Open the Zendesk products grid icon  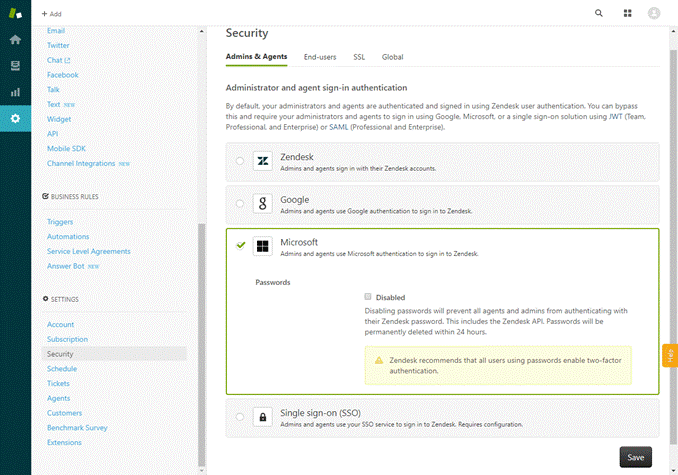coord(627,13)
